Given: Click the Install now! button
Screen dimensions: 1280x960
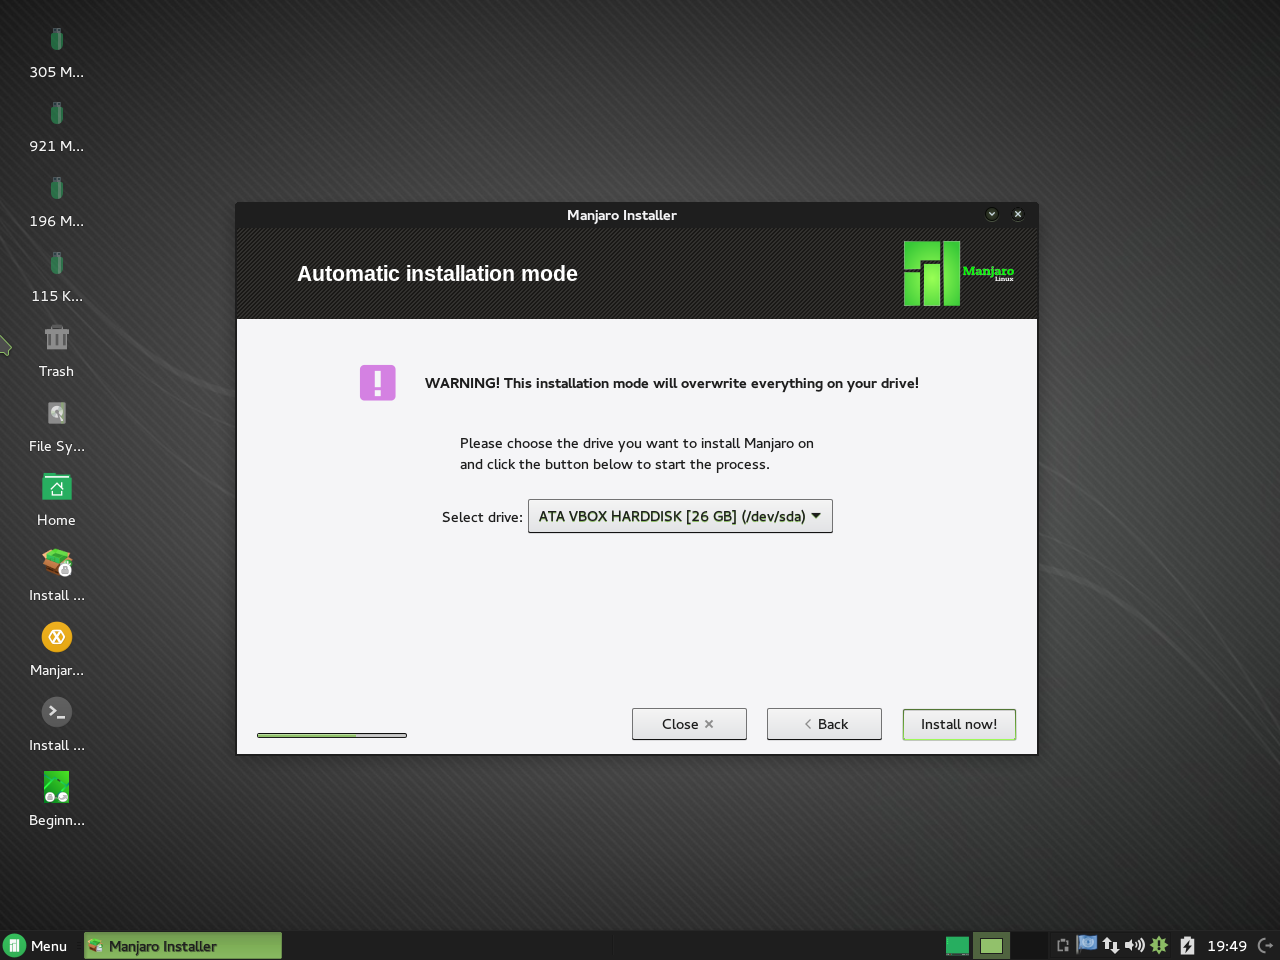Looking at the screenshot, I should [x=959, y=724].
